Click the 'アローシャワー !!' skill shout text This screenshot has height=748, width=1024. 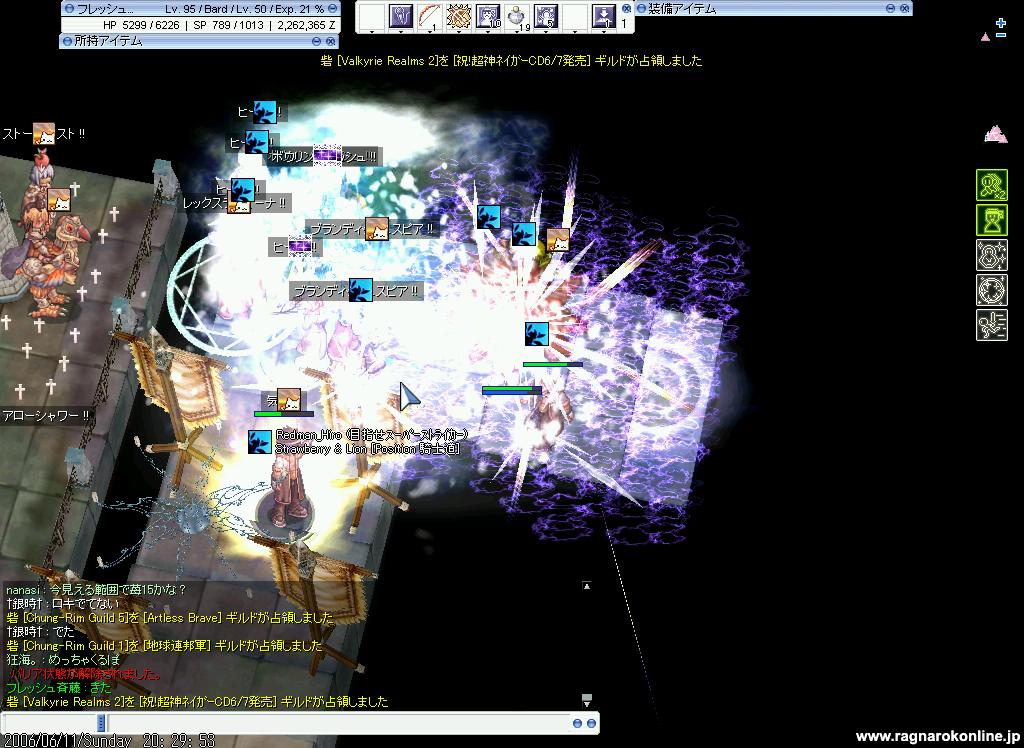tap(45, 415)
